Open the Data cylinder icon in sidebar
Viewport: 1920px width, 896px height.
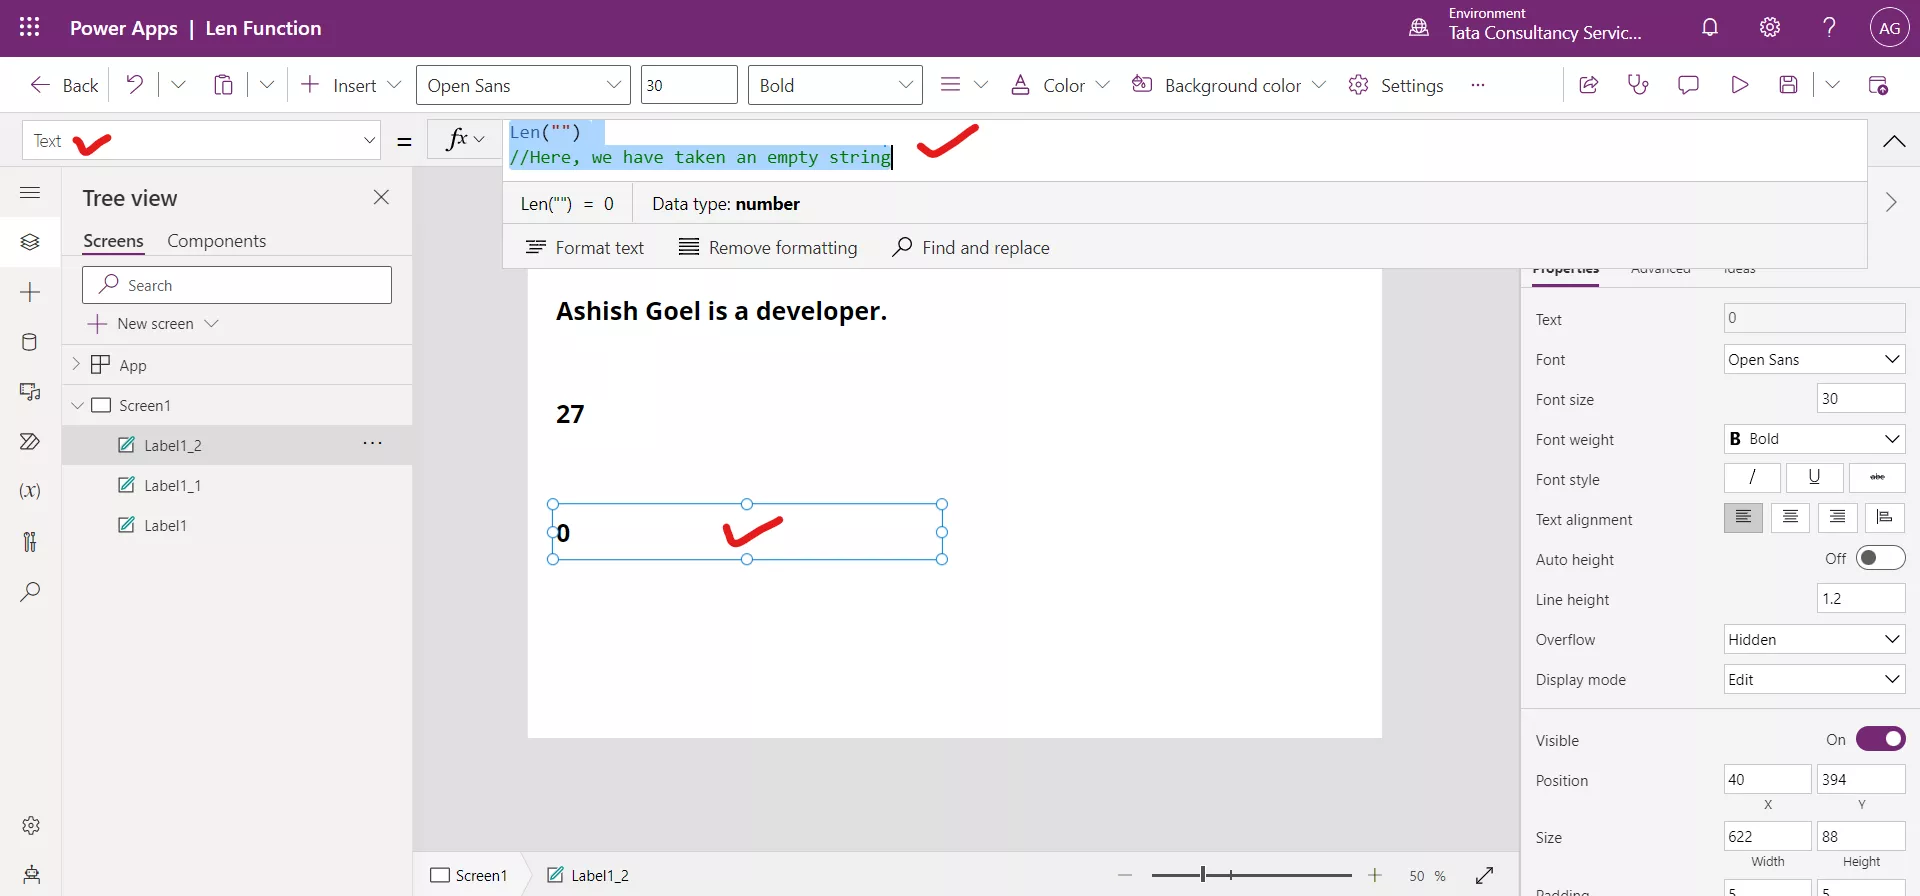coord(30,342)
